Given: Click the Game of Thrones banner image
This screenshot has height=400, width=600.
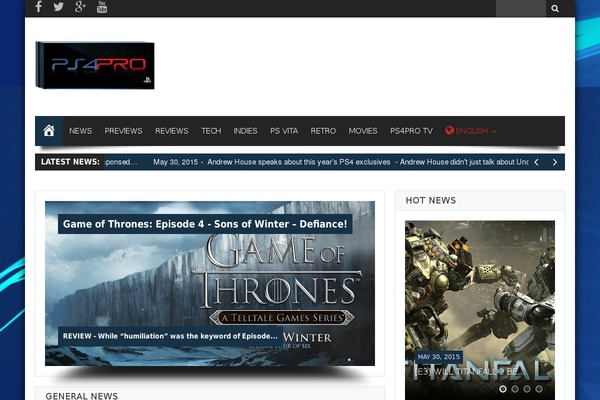Looking at the screenshot, I should tap(210, 283).
